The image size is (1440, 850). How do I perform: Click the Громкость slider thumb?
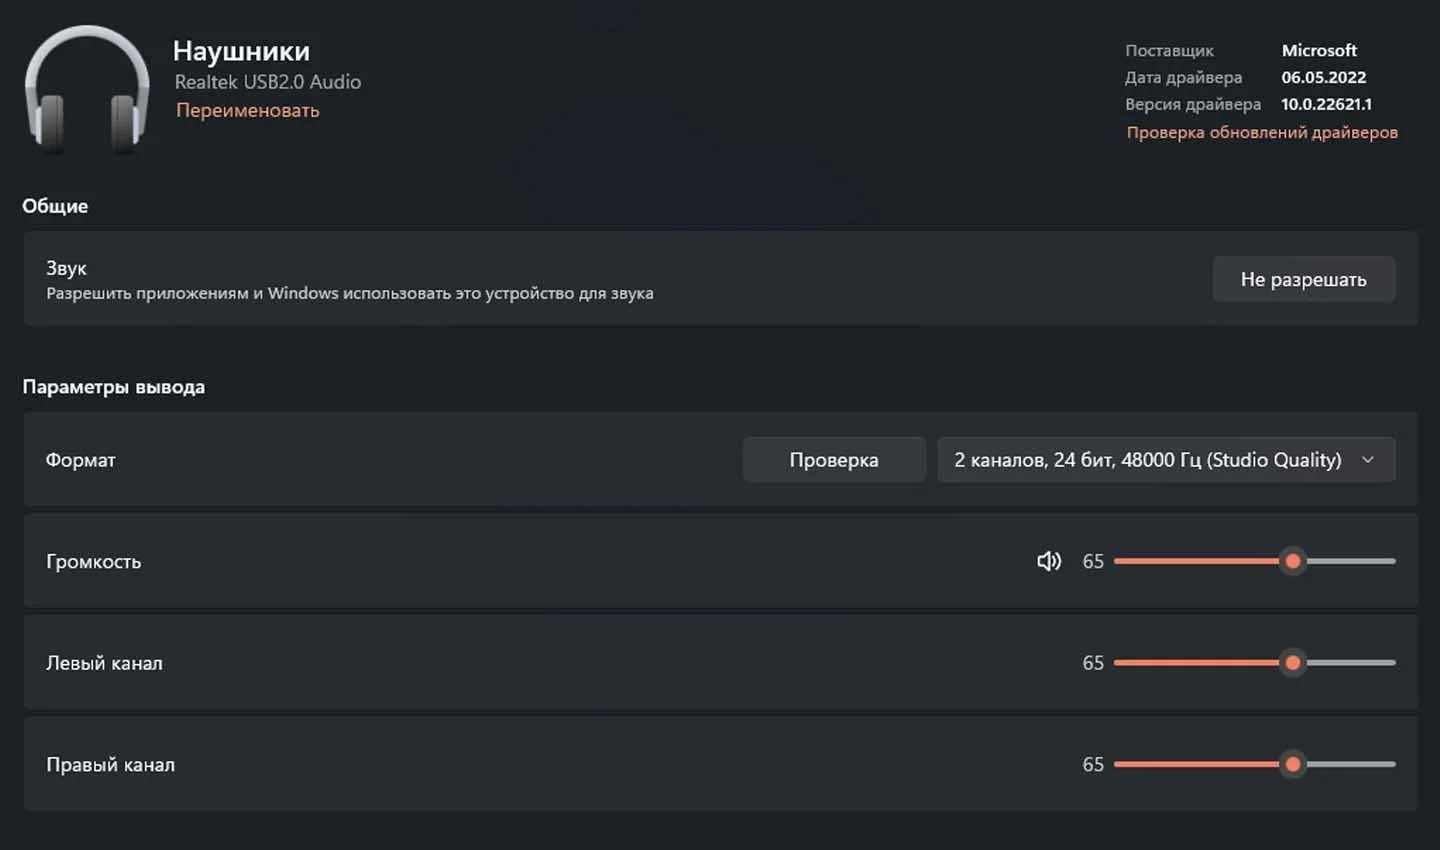pyautogui.click(x=1293, y=561)
